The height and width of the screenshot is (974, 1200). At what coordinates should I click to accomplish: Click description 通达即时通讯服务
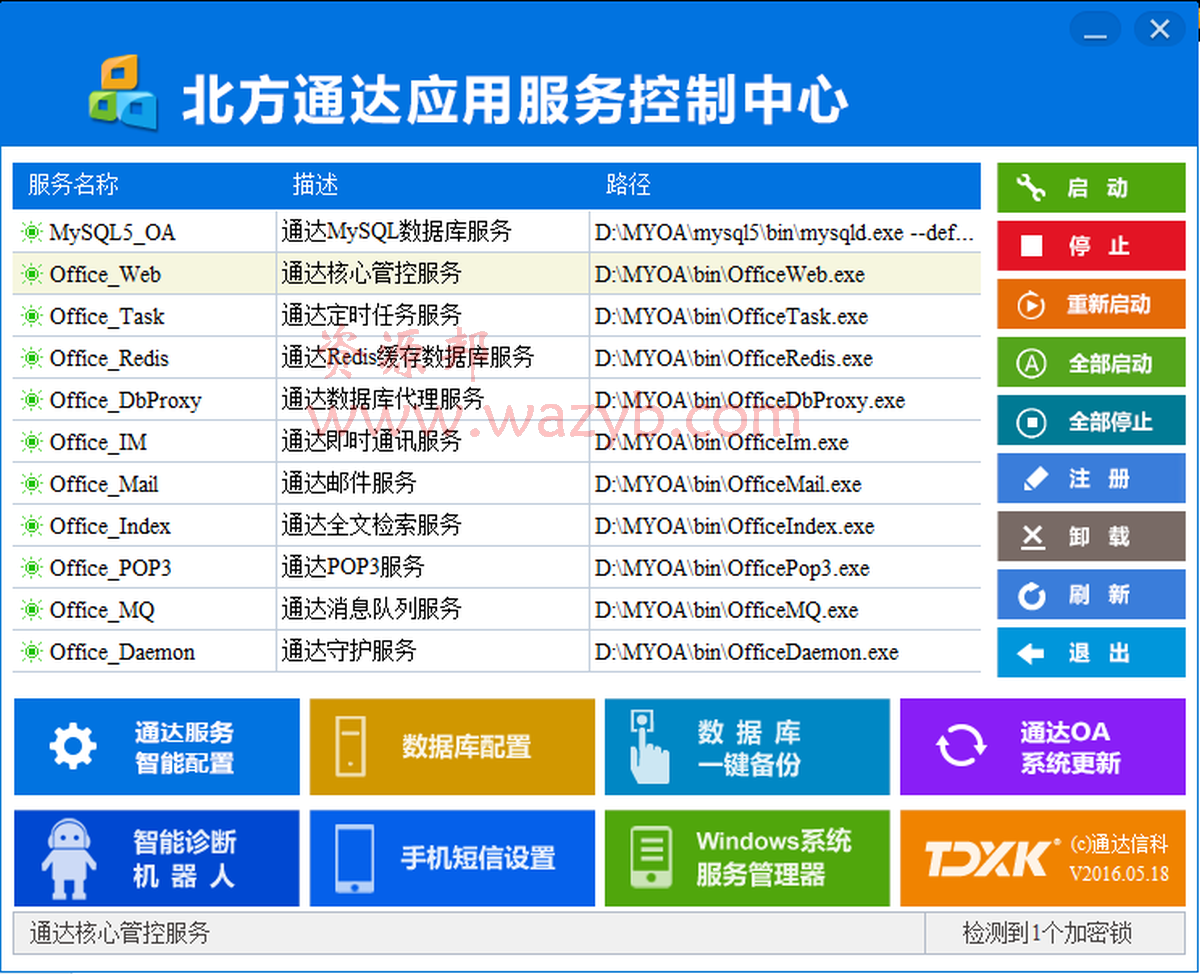pos(372,441)
